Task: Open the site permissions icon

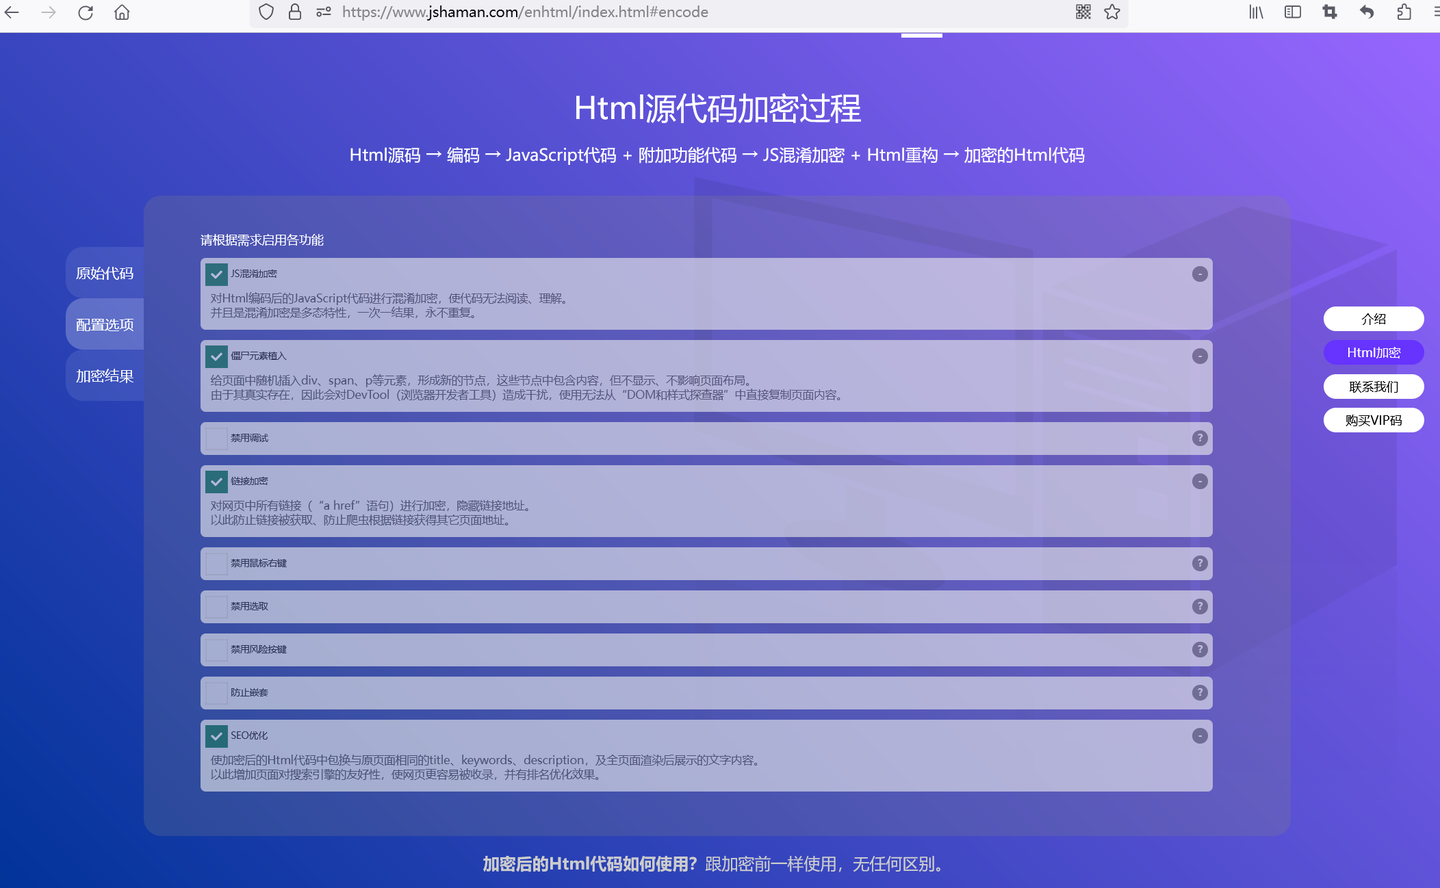Action: (x=323, y=12)
